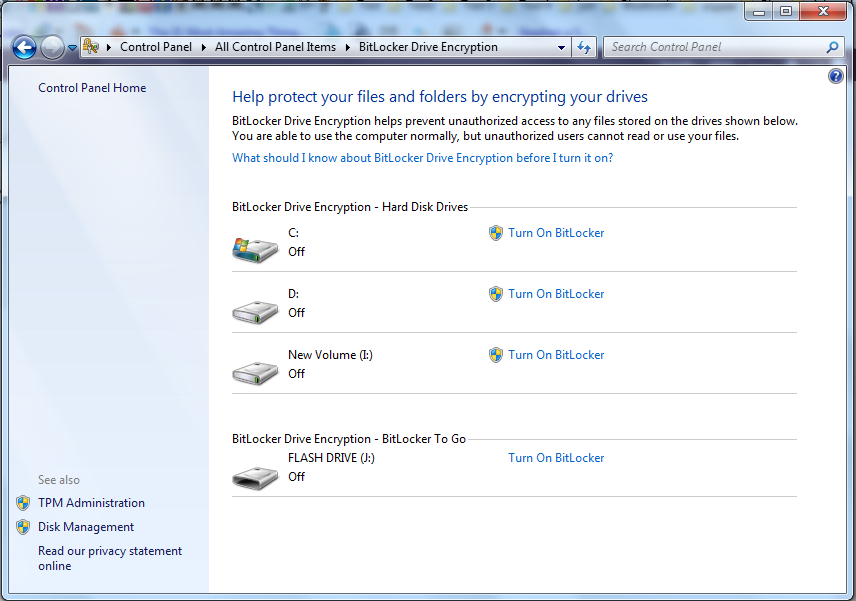Image resolution: width=856 pixels, height=601 pixels.
Task: Click the Help protect your files heading
Action: pos(440,97)
